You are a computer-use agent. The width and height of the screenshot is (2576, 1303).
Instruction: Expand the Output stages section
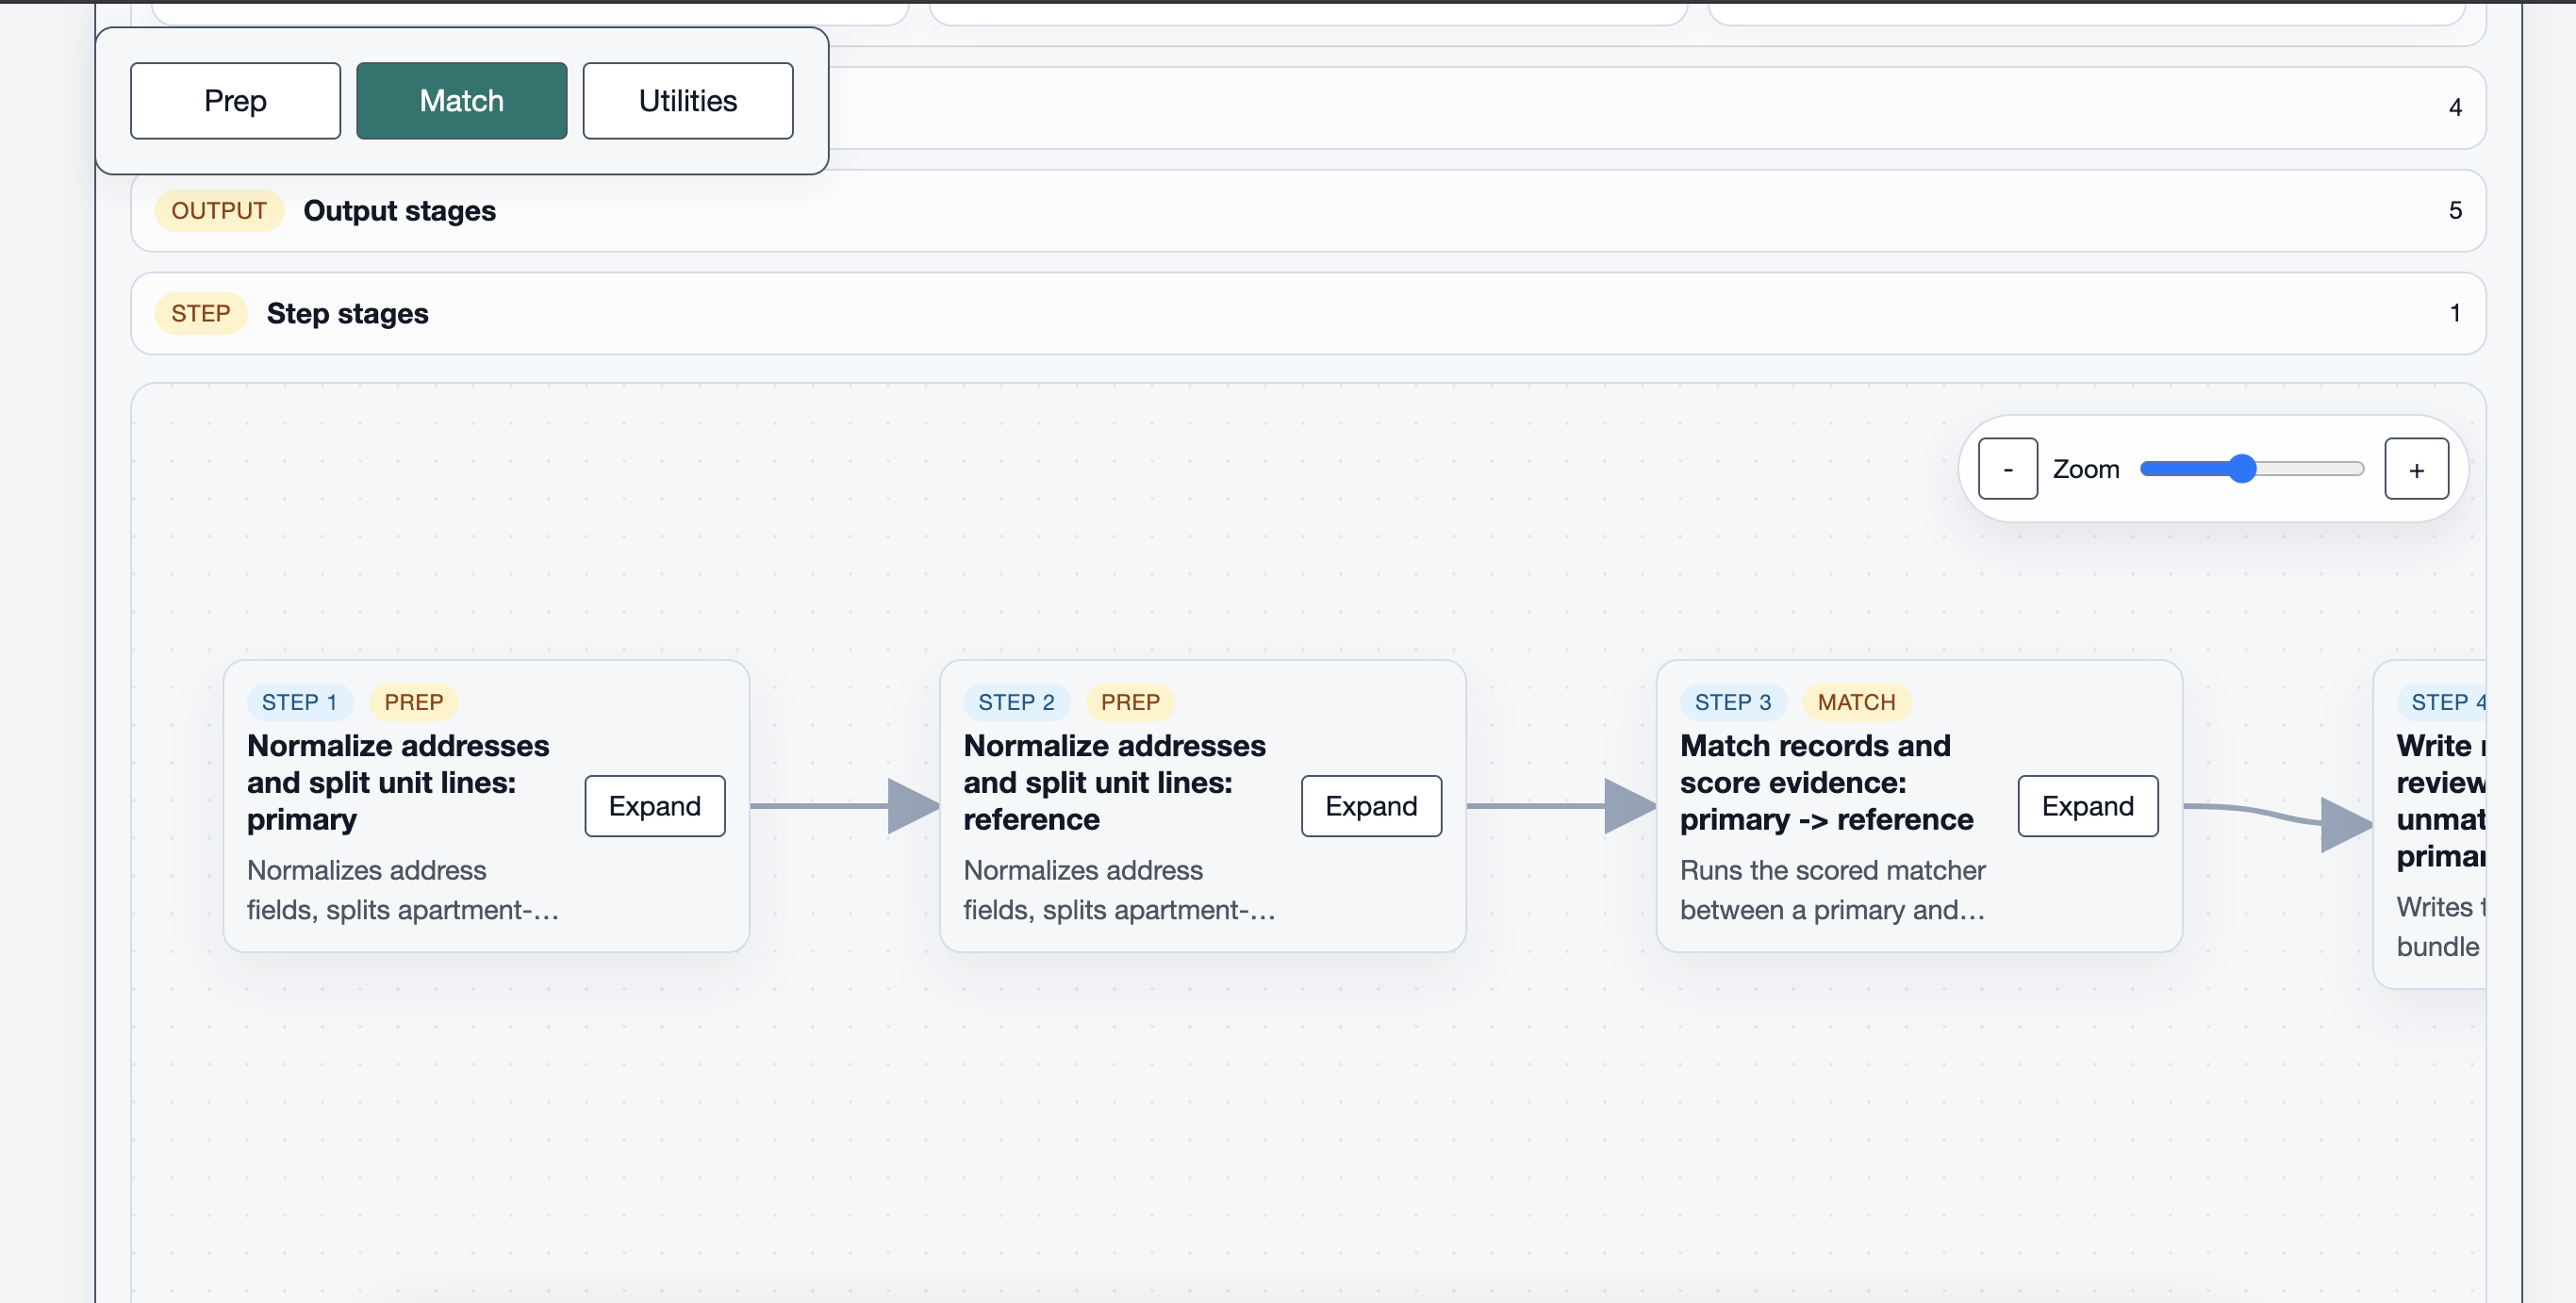pyautogui.click(x=1308, y=211)
